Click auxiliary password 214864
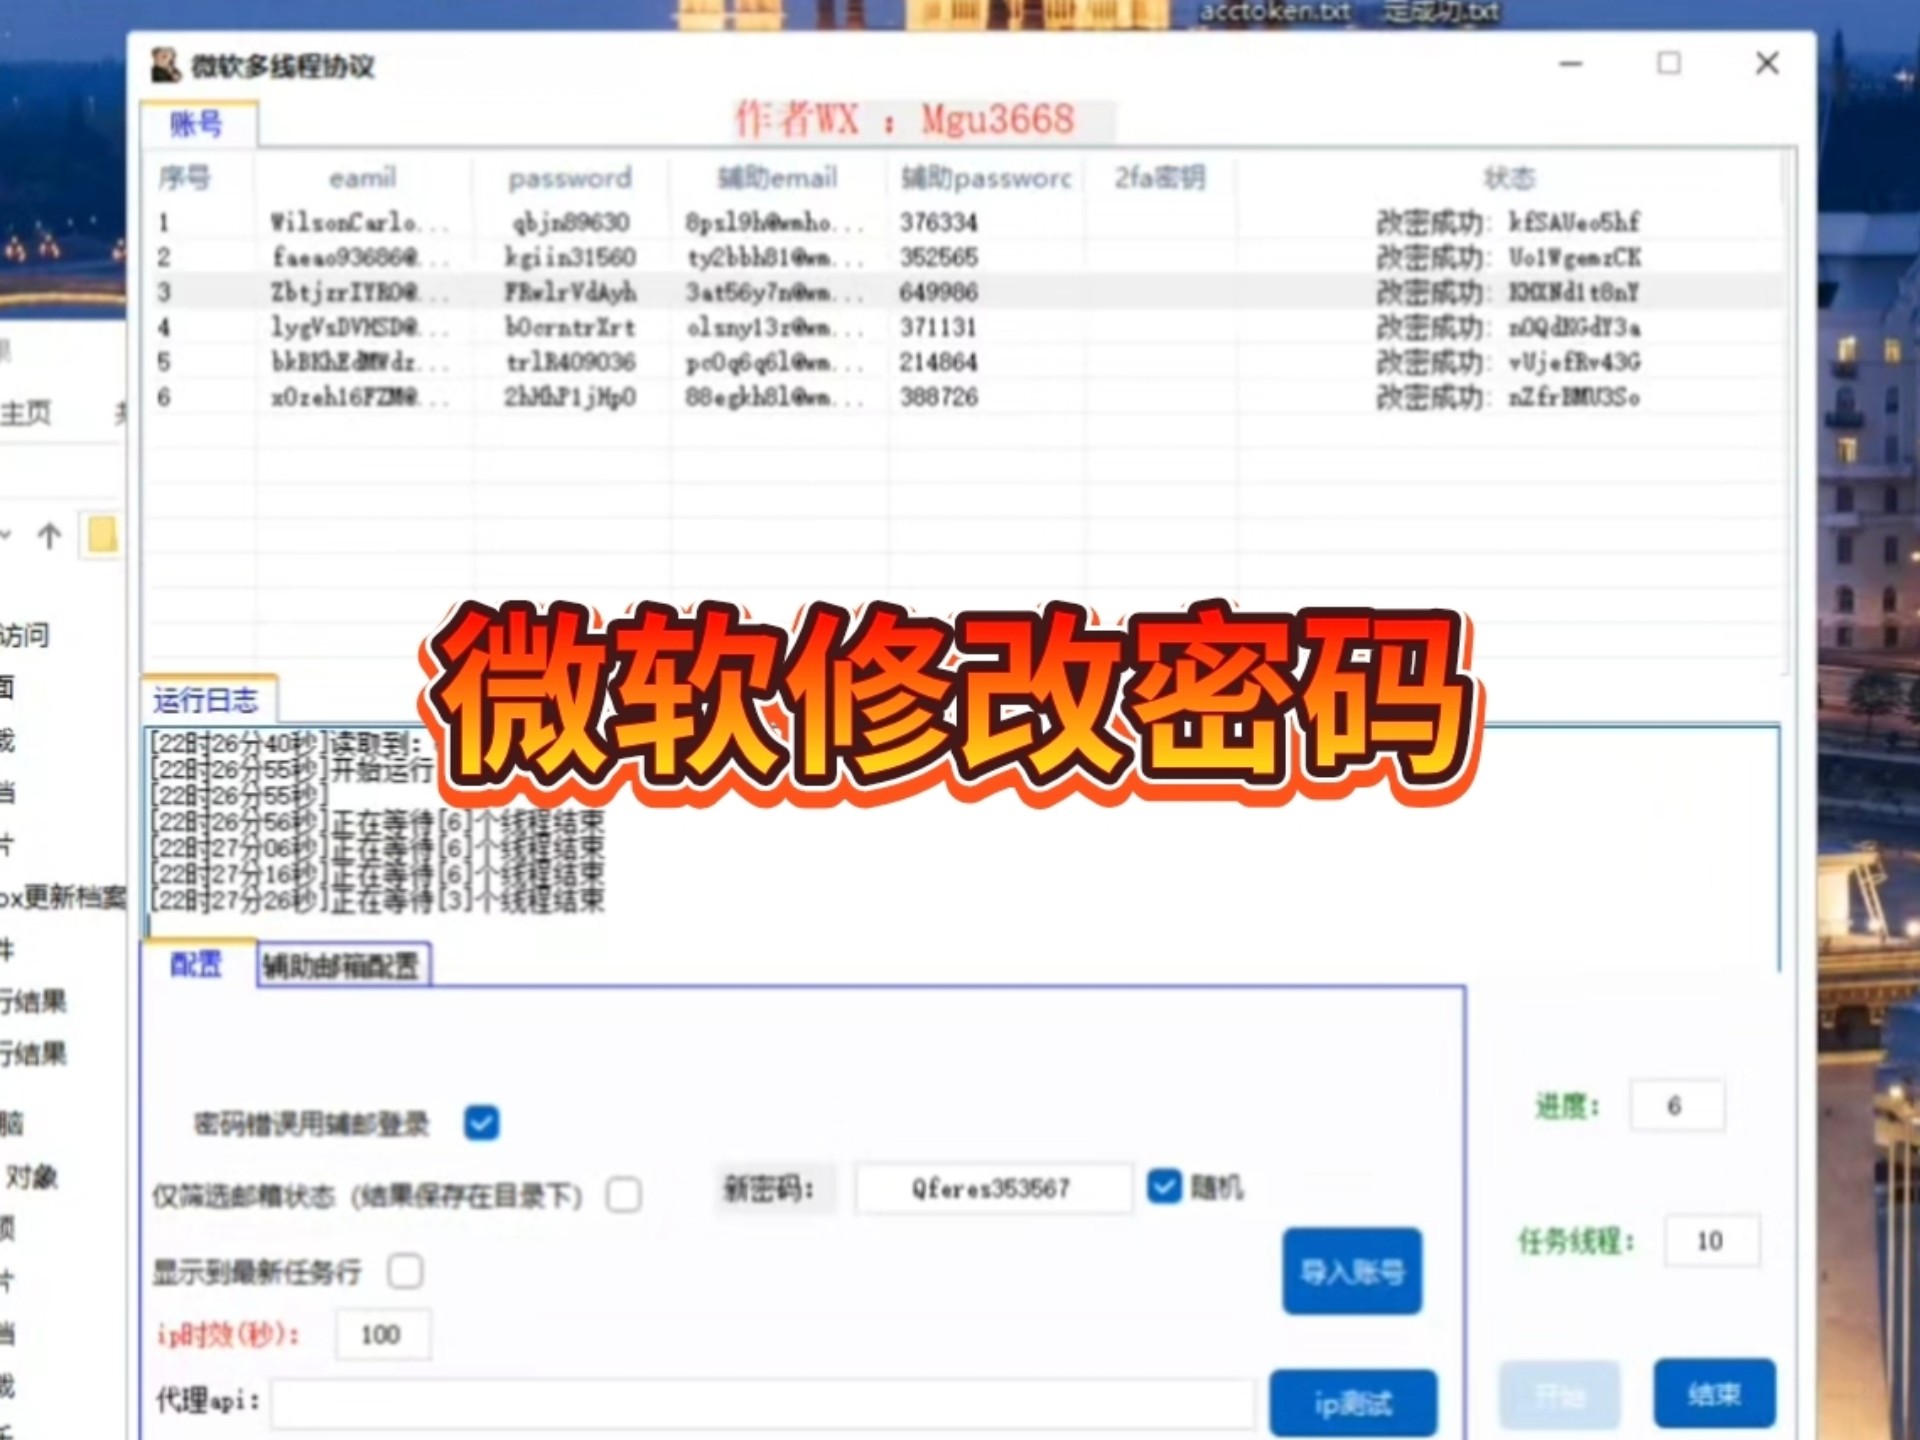This screenshot has height=1440, width=1920. pyautogui.click(x=938, y=362)
